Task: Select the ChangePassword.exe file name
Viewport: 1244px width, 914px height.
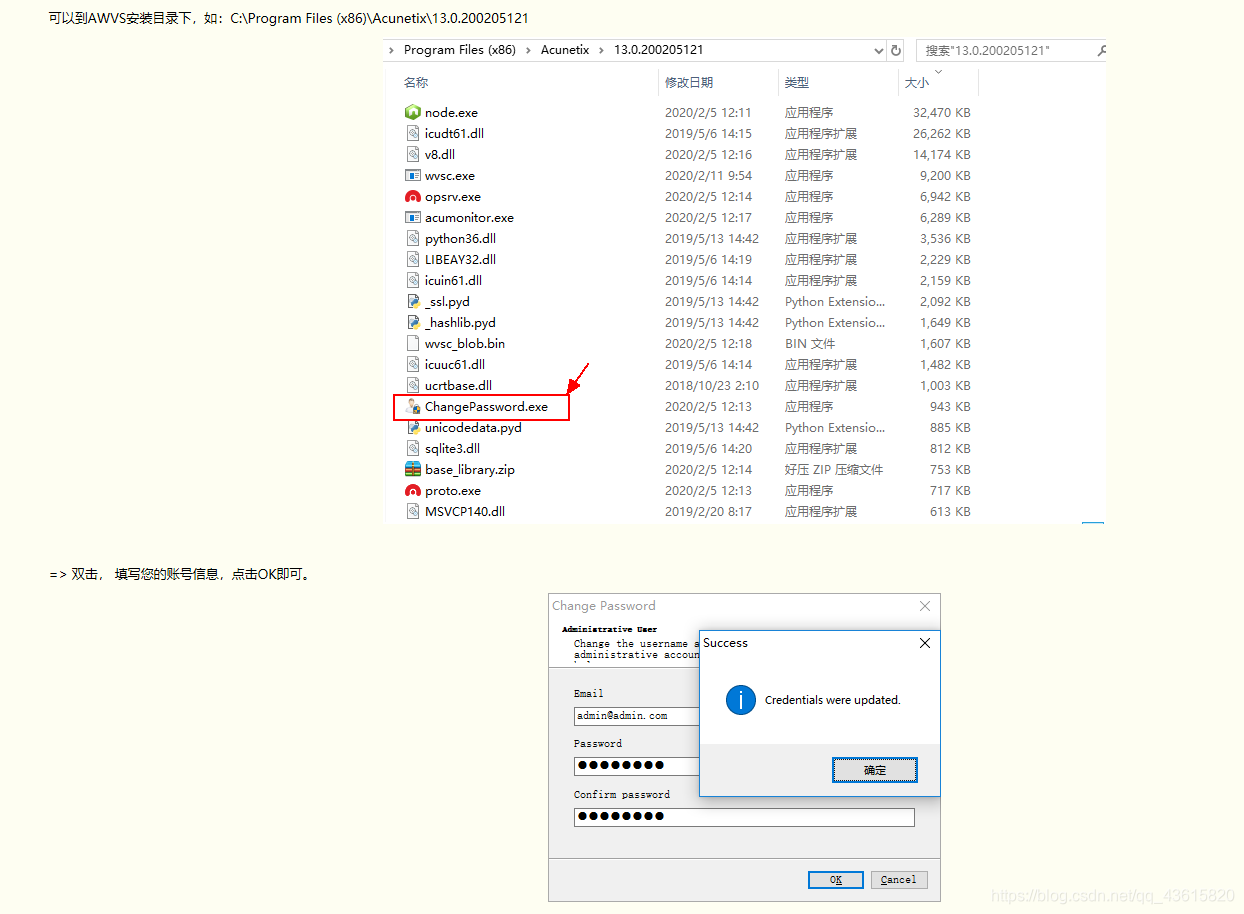Action: tap(486, 407)
